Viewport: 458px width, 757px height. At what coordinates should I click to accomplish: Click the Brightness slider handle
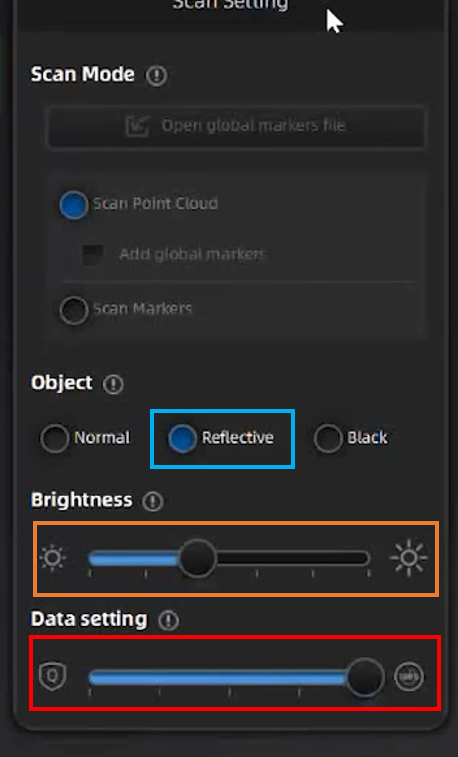coord(198,559)
